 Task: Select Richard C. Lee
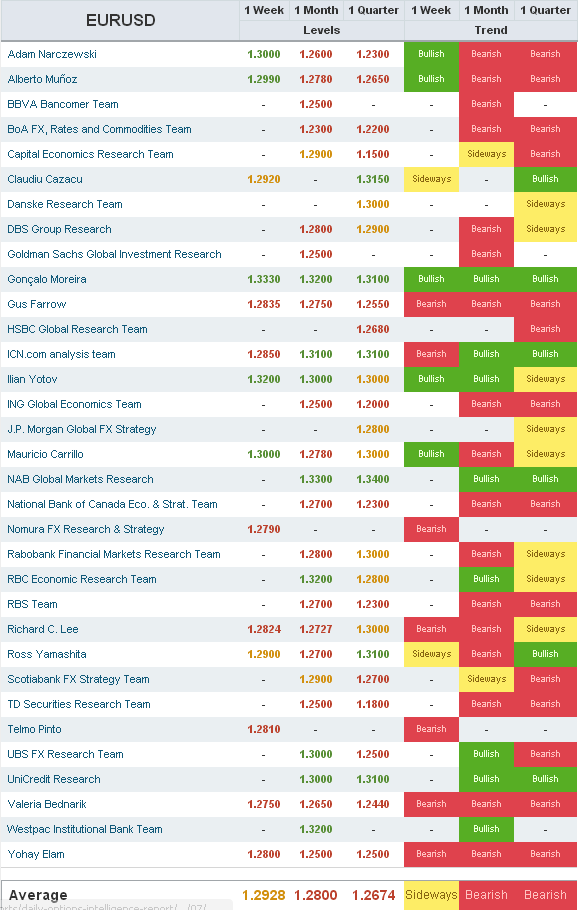pos(43,628)
